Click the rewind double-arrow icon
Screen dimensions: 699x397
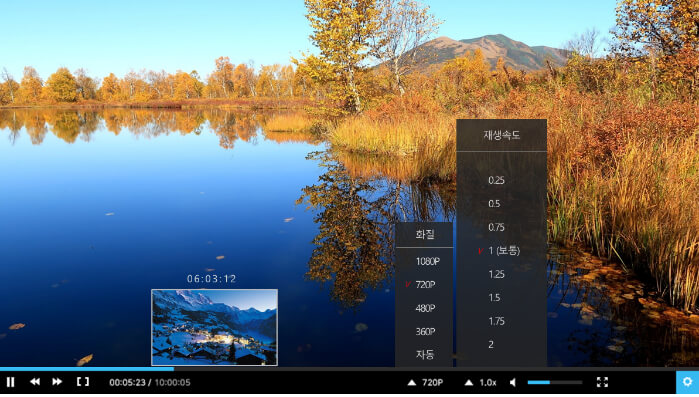click(35, 381)
